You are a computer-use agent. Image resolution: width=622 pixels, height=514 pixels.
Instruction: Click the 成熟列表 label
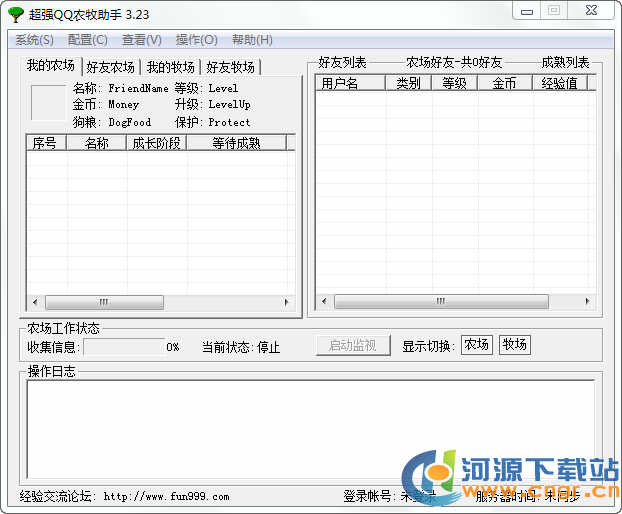pos(566,62)
